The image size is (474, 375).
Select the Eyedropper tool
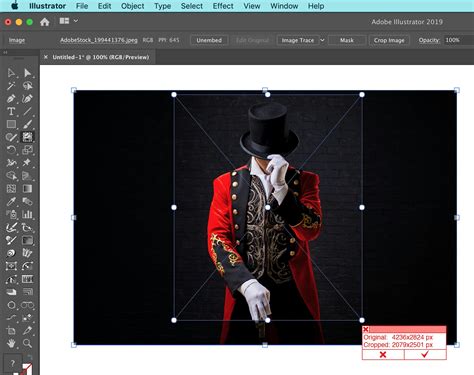pyautogui.click(x=11, y=201)
